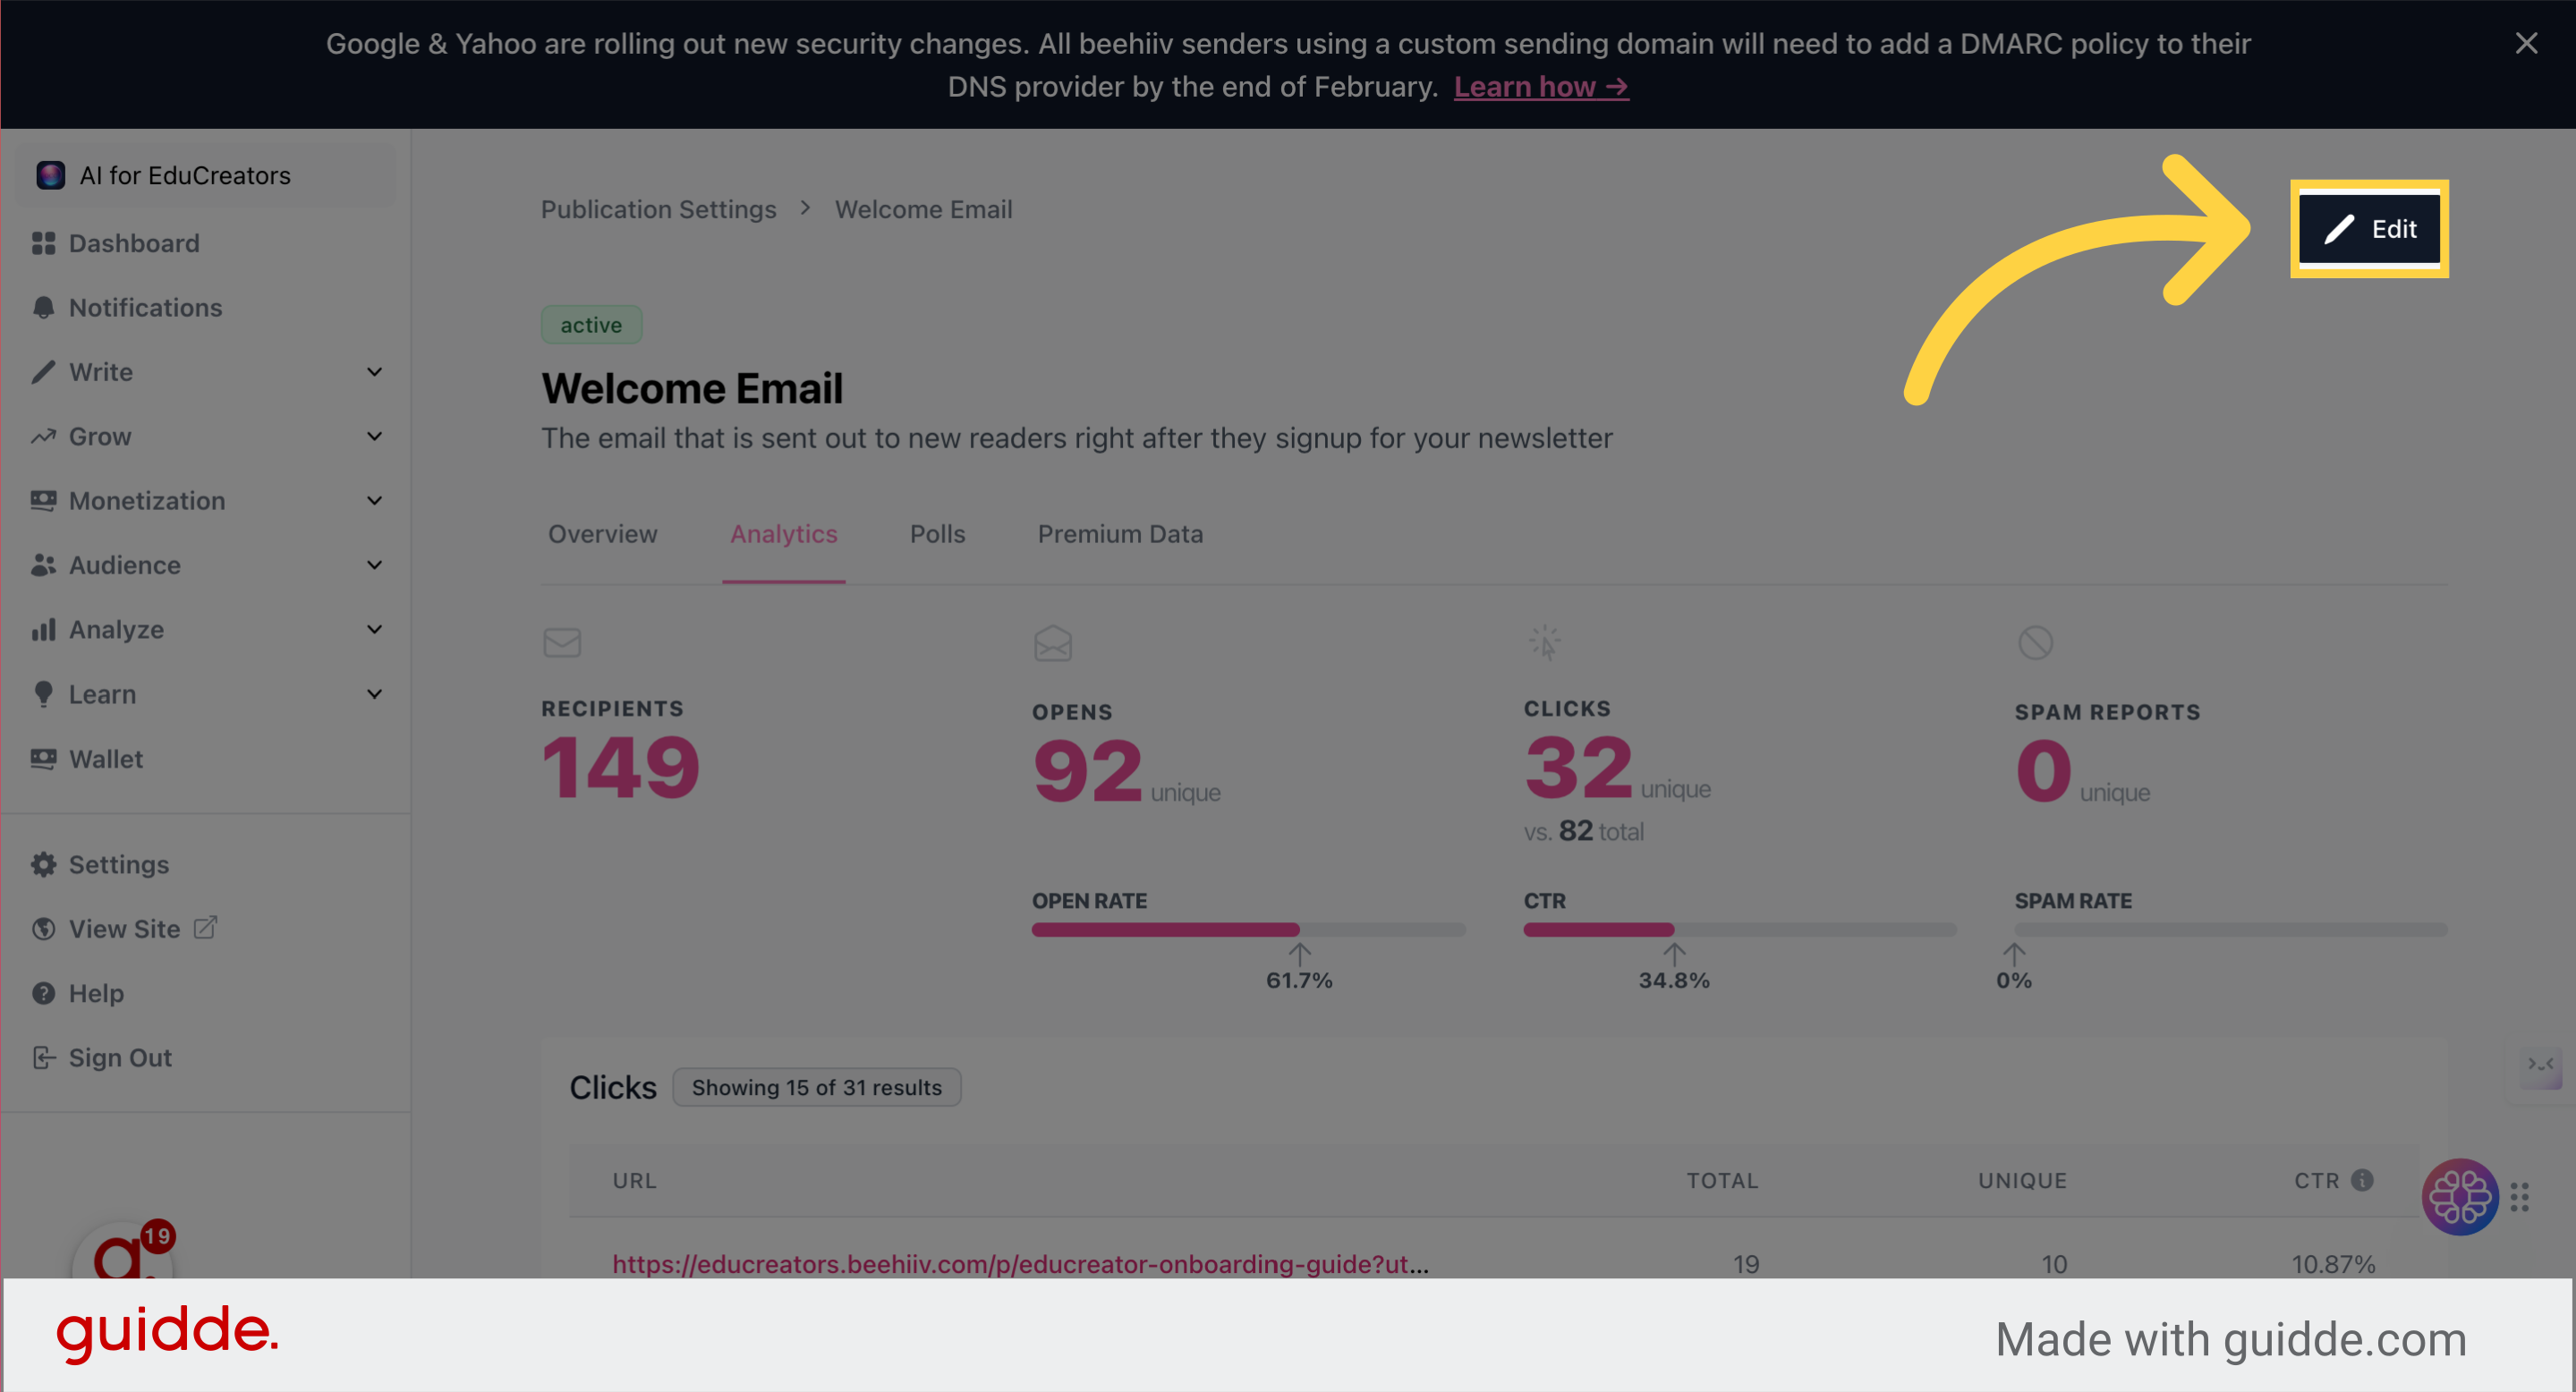Expand the Write menu chevron

tap(374, 372)
